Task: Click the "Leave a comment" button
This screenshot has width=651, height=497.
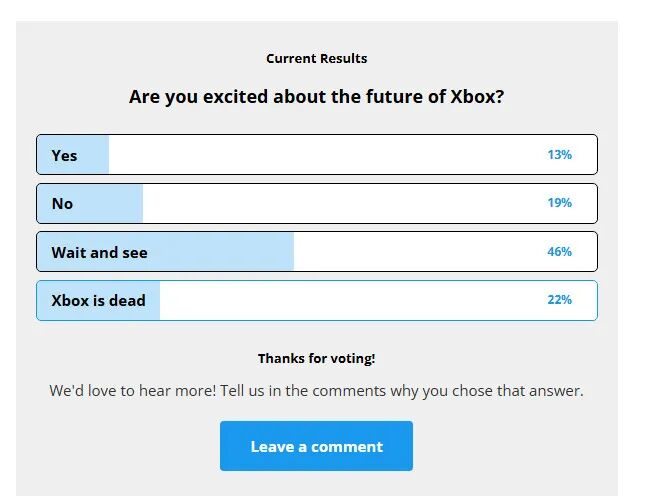Action: 316,446
